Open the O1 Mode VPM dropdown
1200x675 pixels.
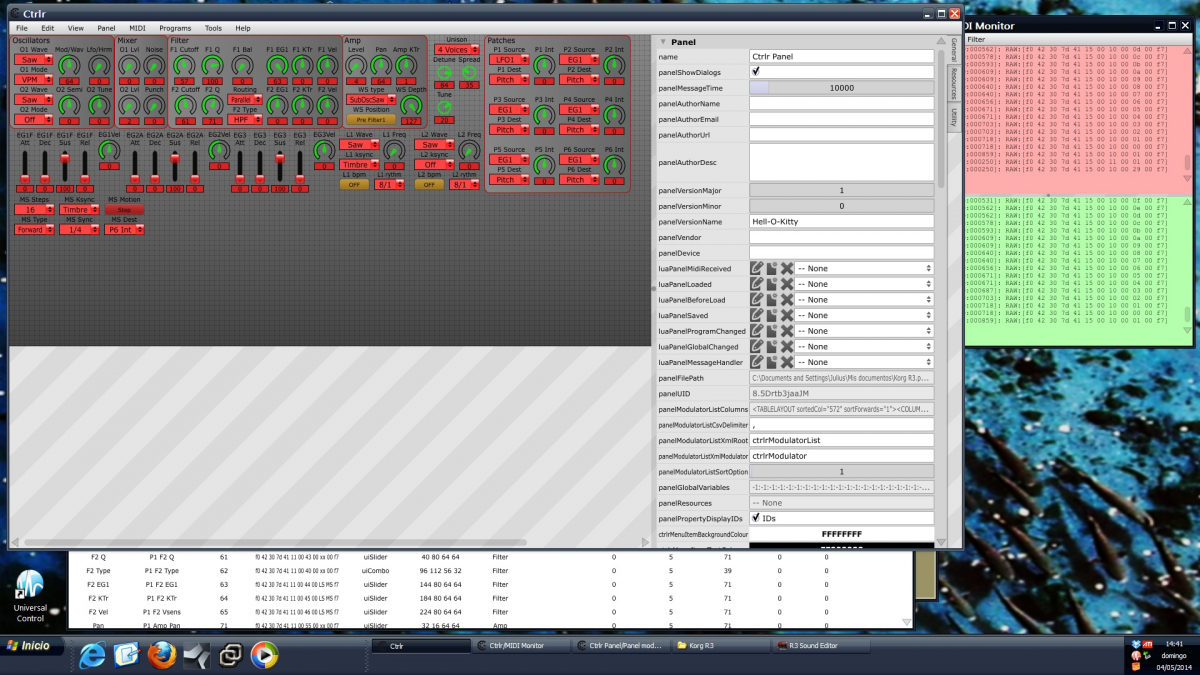(x=34, y=80)
